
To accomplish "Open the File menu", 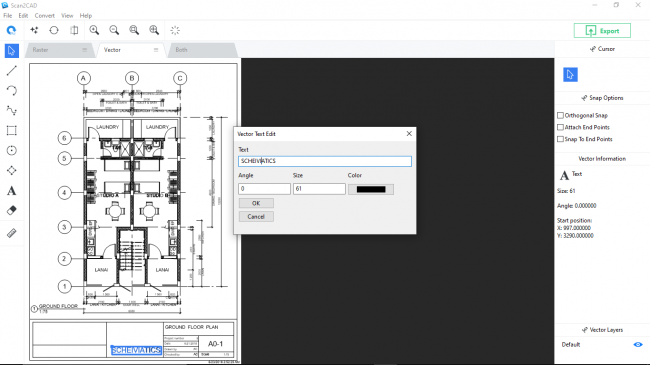I will (7, 16).
